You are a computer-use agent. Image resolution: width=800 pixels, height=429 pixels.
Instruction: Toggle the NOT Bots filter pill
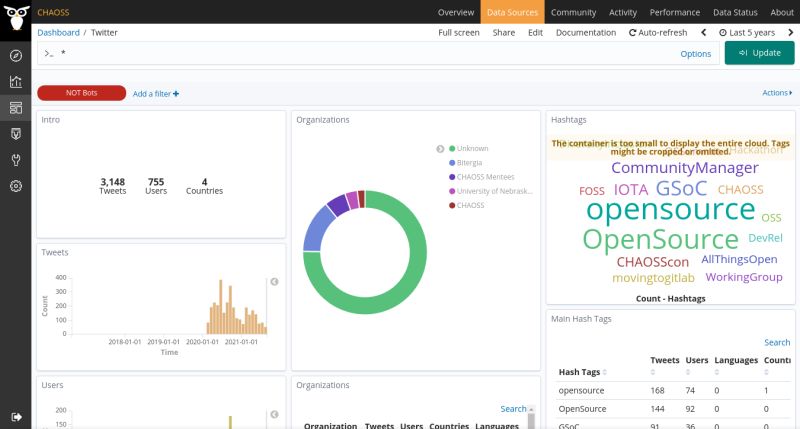(82, 93)
